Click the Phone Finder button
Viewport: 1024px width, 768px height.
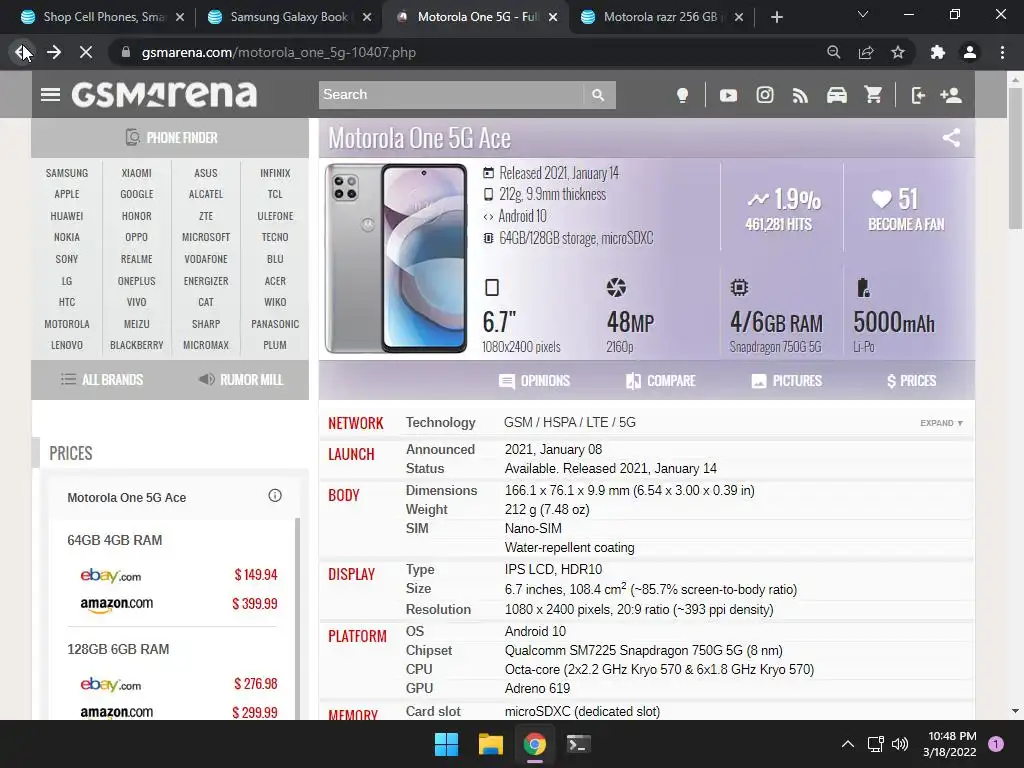(170, 138)
